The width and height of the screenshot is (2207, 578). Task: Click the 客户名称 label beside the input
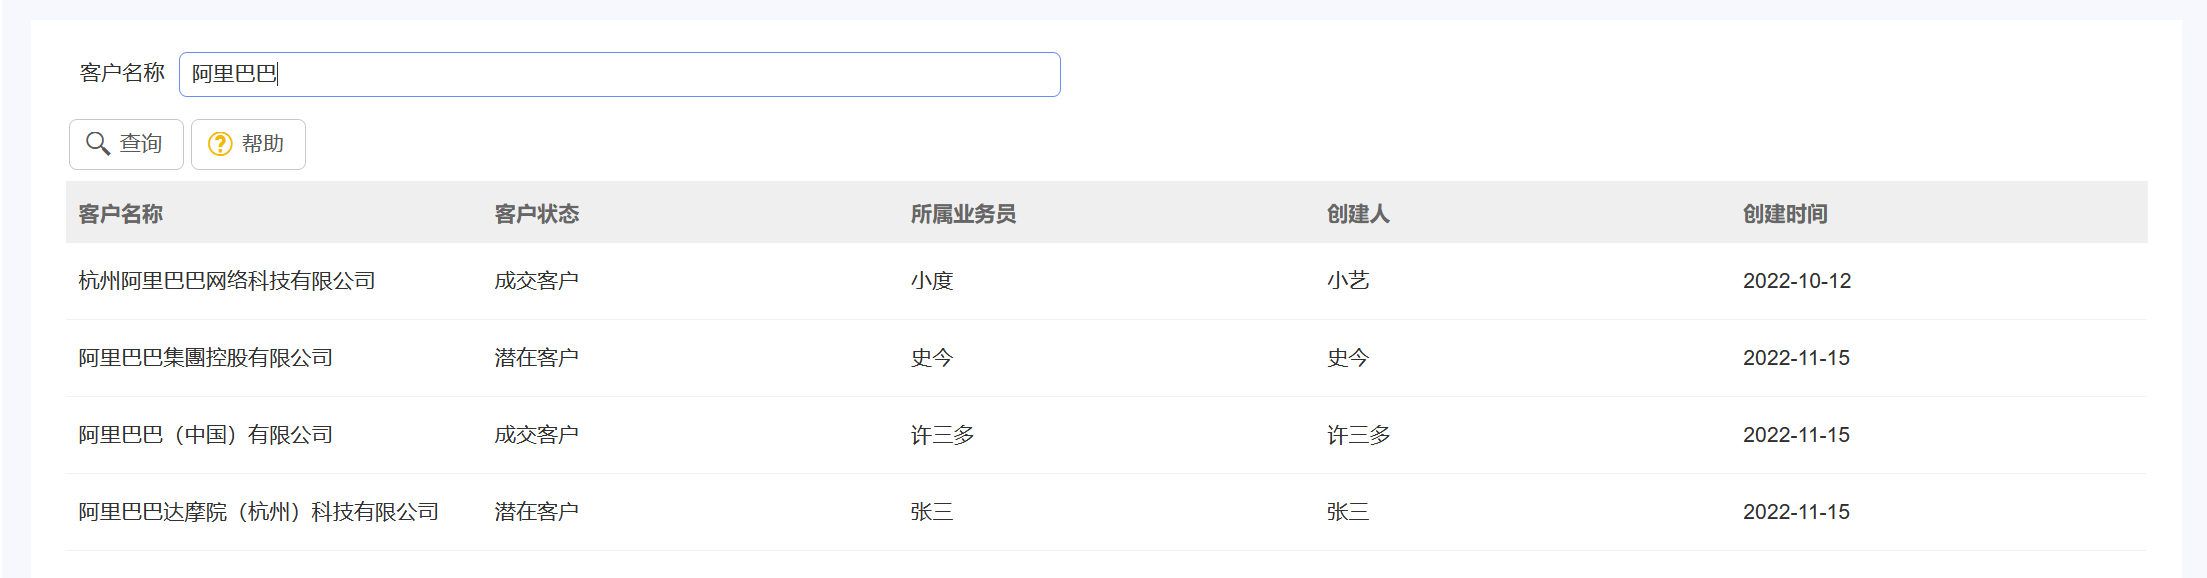[x=122, y=73]
